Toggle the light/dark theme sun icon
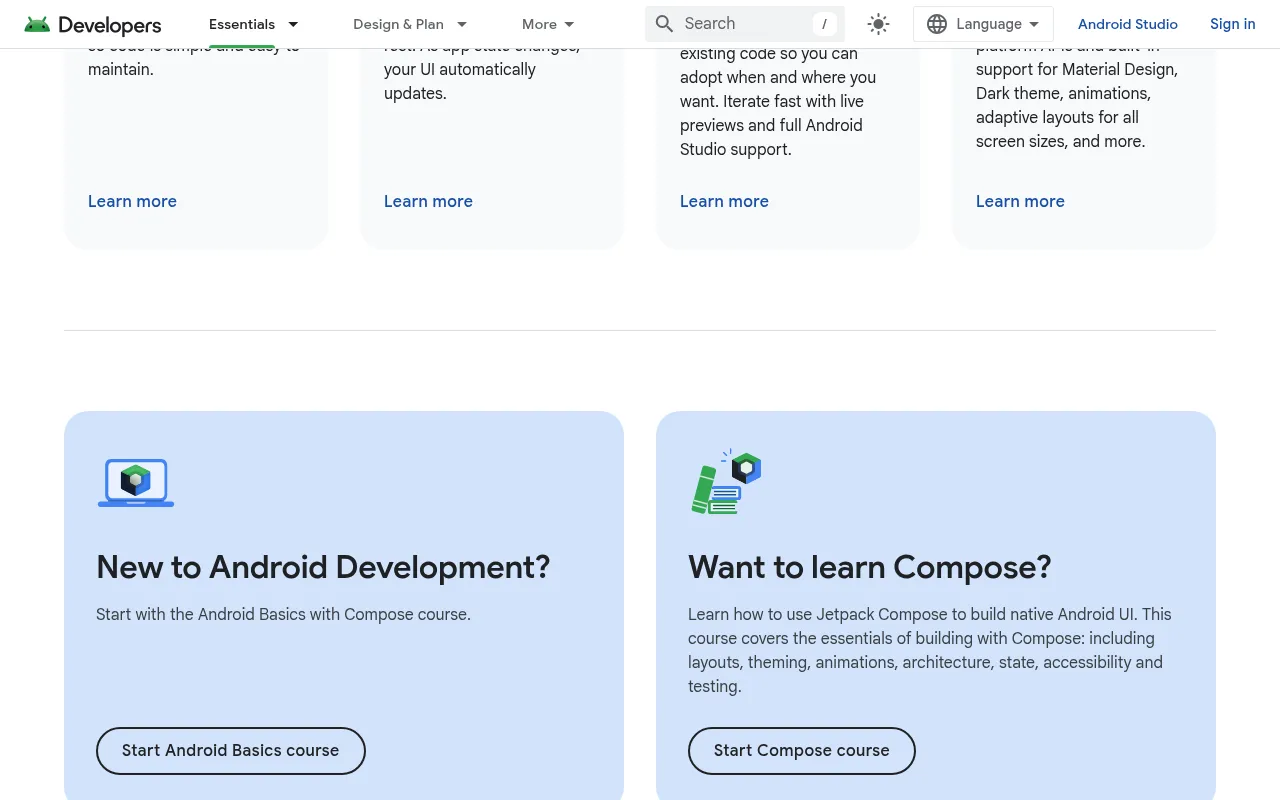The width and height of the screenshot is (1280, 800). pyautogui.click(x=878, y=24)
